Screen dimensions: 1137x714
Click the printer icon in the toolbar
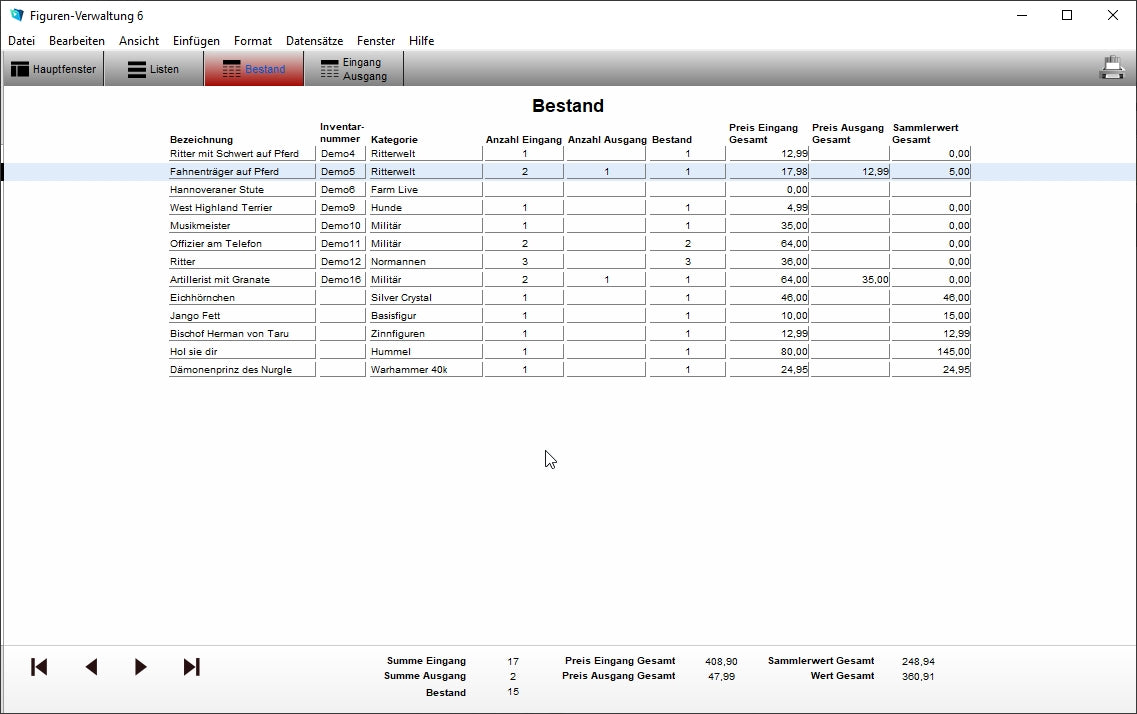click(x=1112, y=68)
